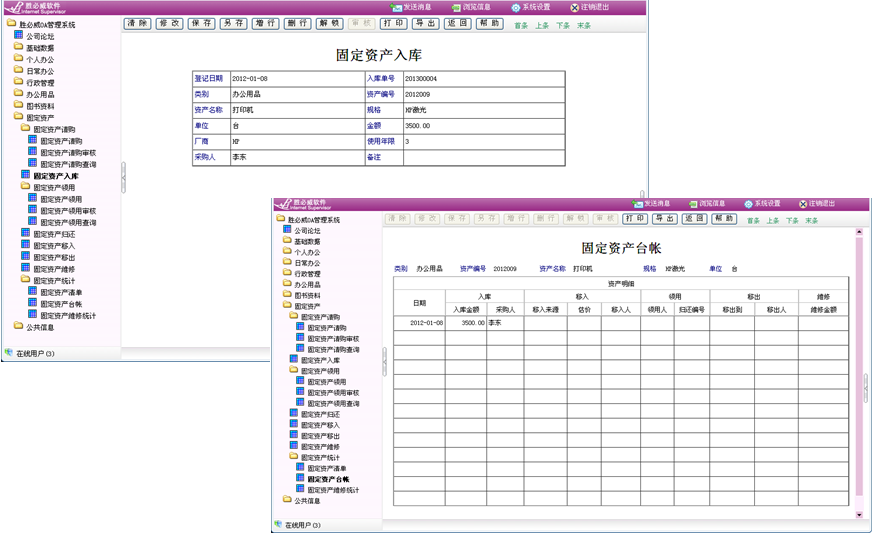Image resolution: width=873 pixels, height=534 pixels.
Task: Click 固定资产归还 icon in 固定资产入库 window tree
Action: [x=26, y=233]
